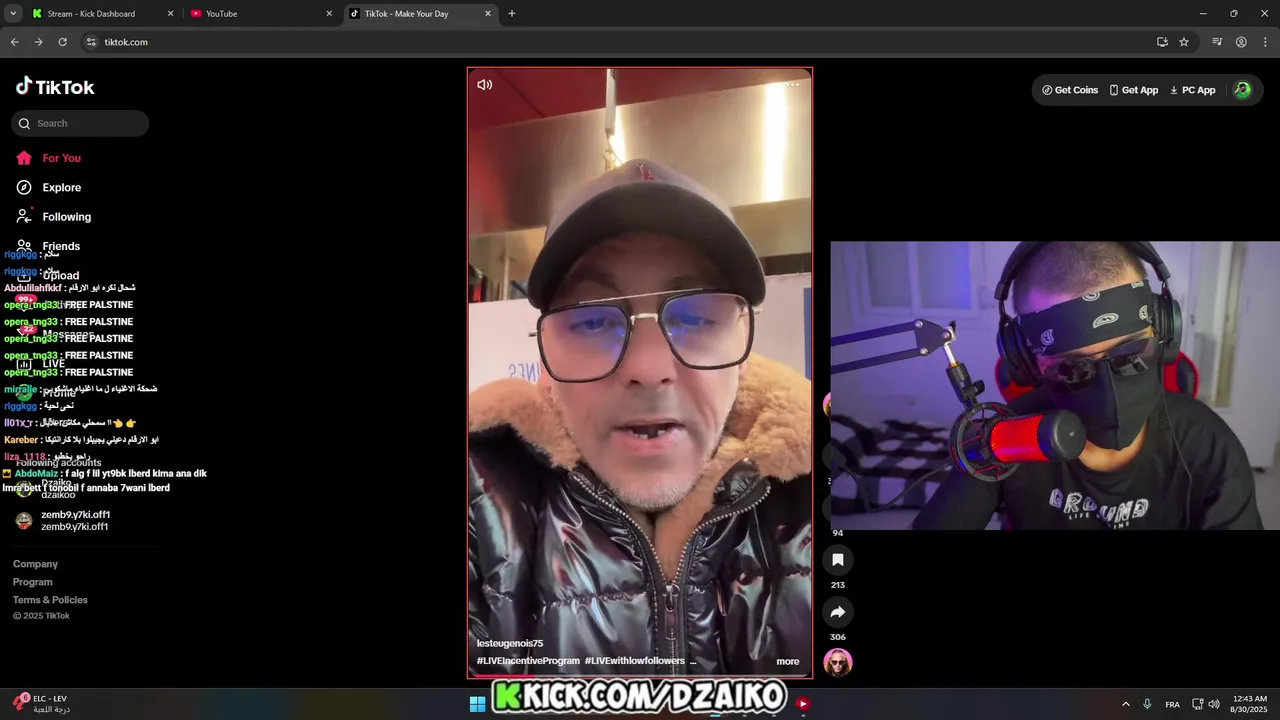Image resolution: width=1280 pixels, height=720 pixels.
Task: Open the network tray icon
Action: pyautogui.click(x=1198, y=704)
